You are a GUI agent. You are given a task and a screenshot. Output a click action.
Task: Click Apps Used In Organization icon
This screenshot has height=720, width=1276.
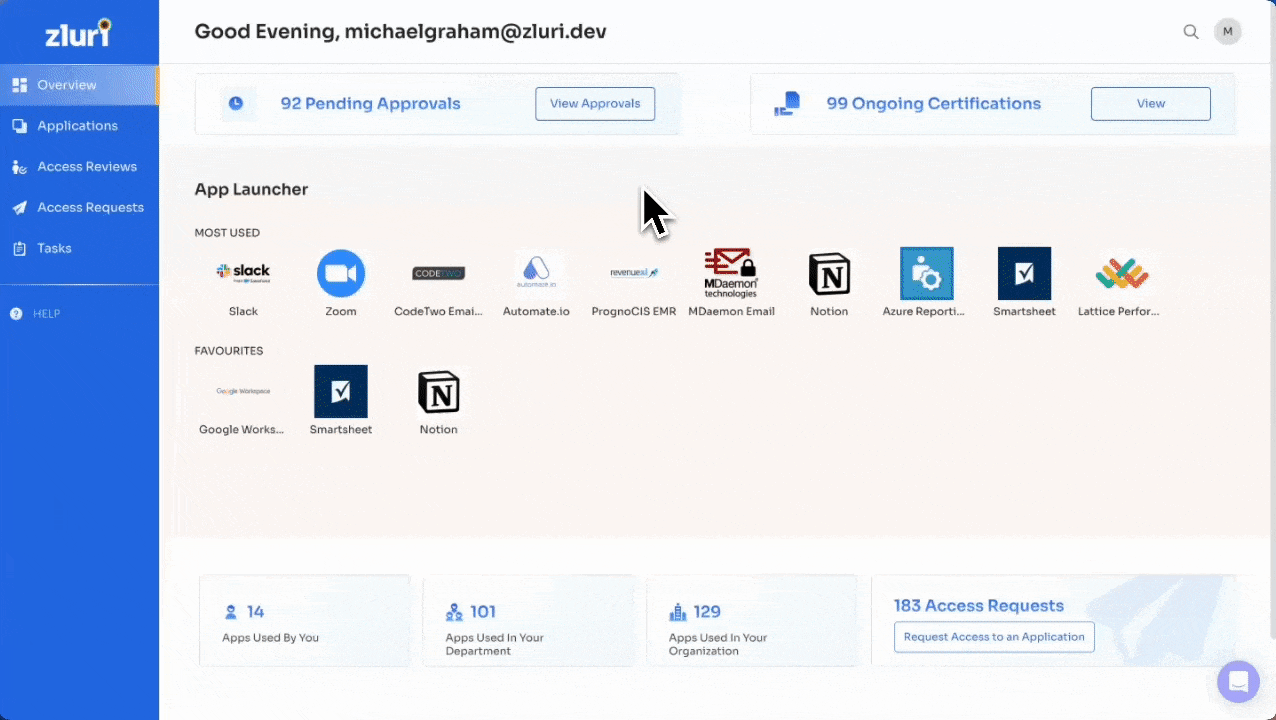point(679,611)
